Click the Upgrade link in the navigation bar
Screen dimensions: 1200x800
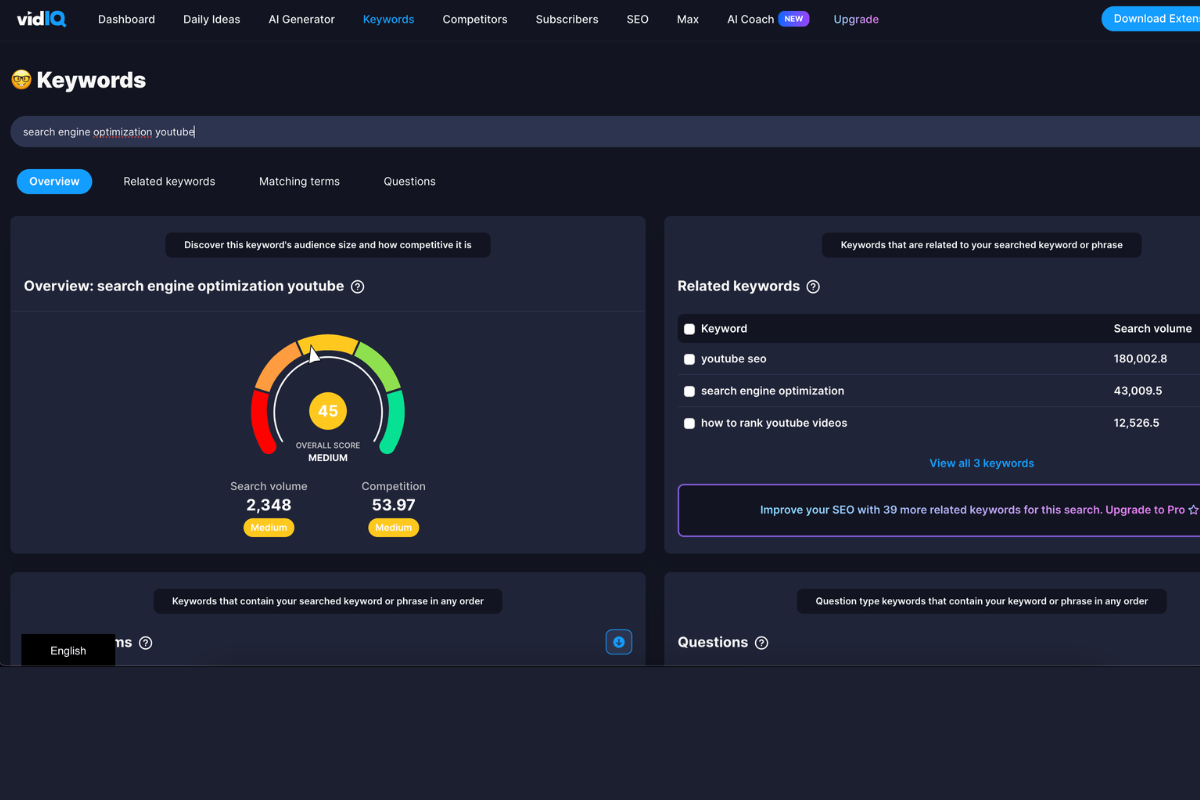pos(856,18)
